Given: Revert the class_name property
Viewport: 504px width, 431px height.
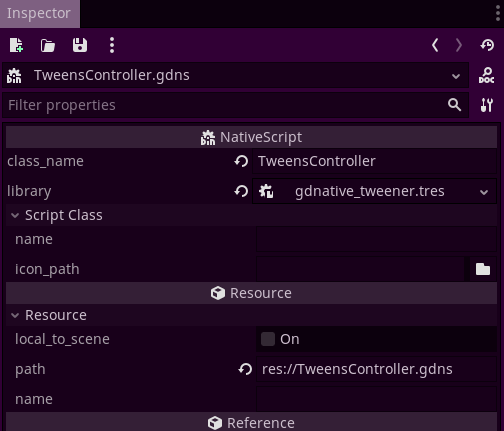Looking at the screenshot, I should (x=241, y=161).
